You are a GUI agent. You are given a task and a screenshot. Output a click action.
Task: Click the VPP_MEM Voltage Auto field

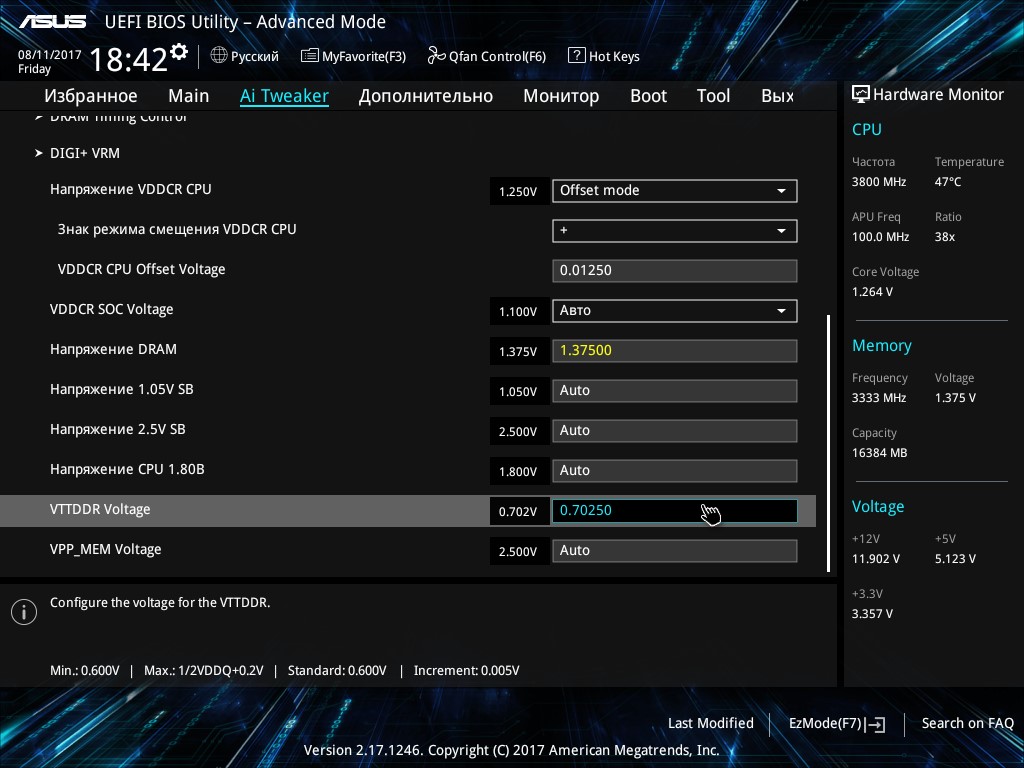(x=675, y=551)
